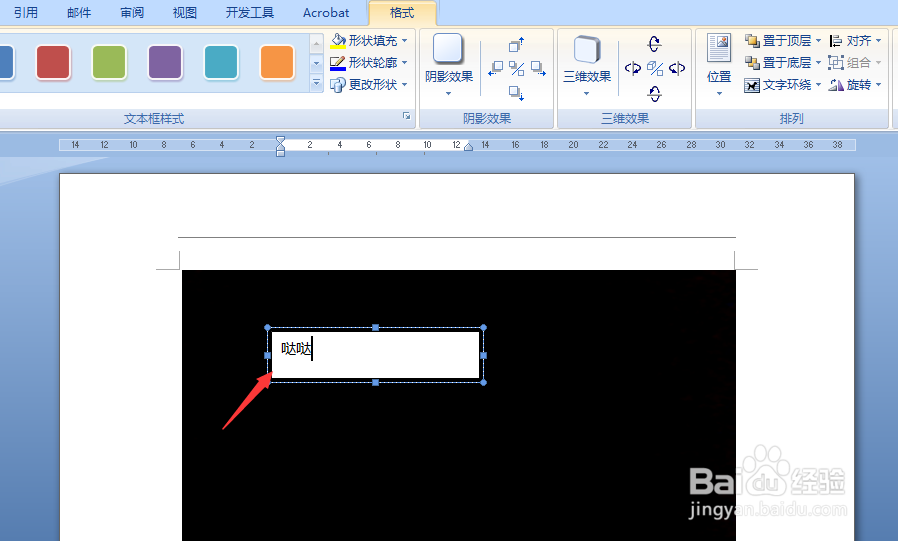This screenshot has height=541, width=898.
Task: Nudge shadow right
Action: (538, 69)
